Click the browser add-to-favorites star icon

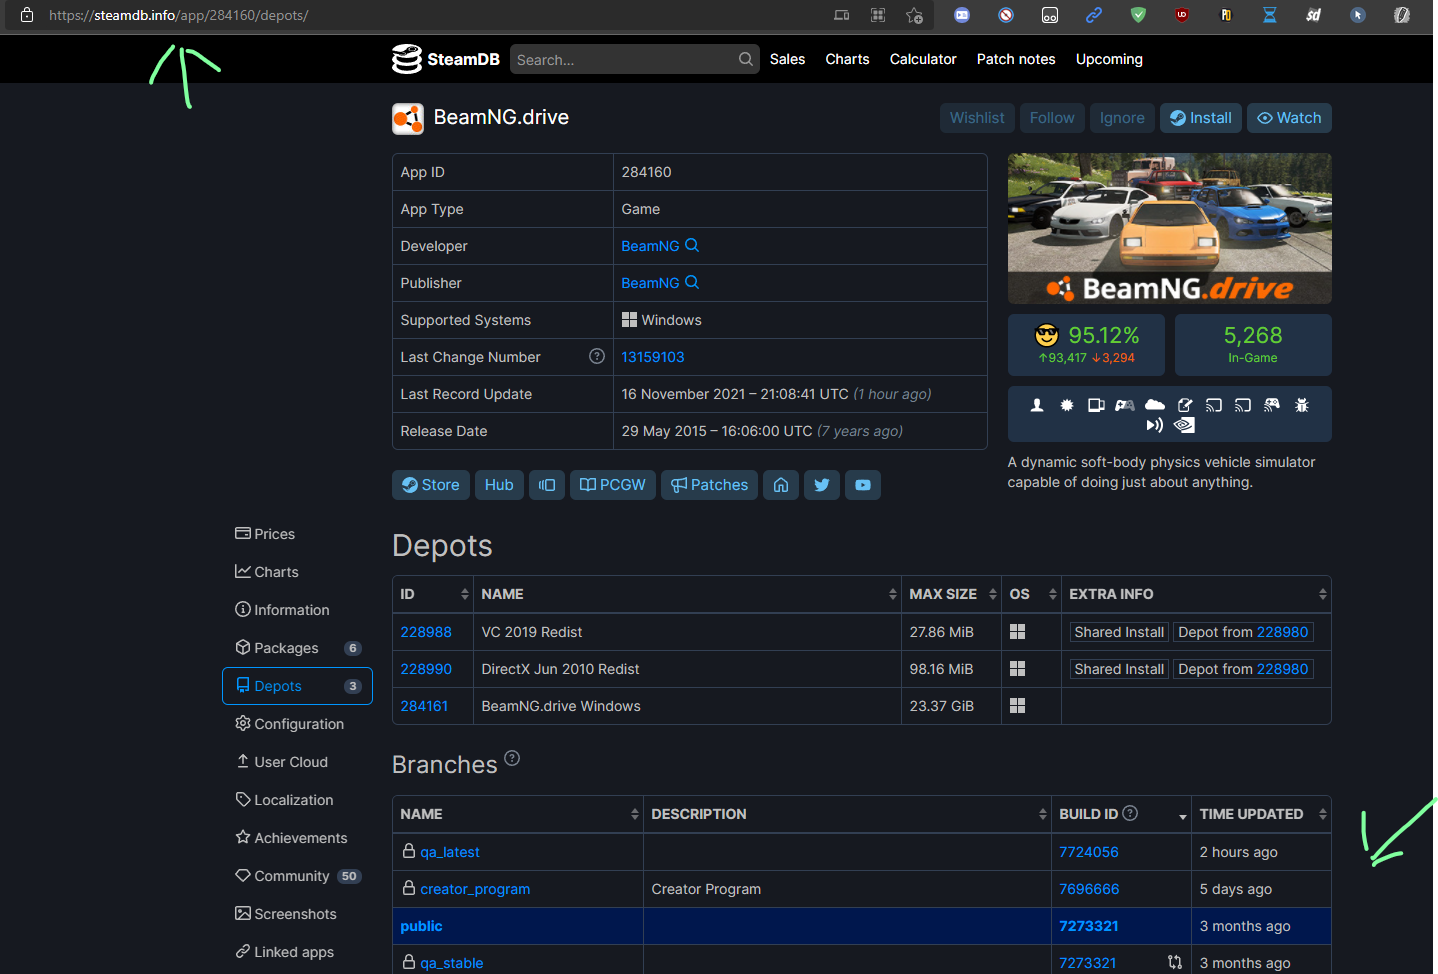(914, 15)
